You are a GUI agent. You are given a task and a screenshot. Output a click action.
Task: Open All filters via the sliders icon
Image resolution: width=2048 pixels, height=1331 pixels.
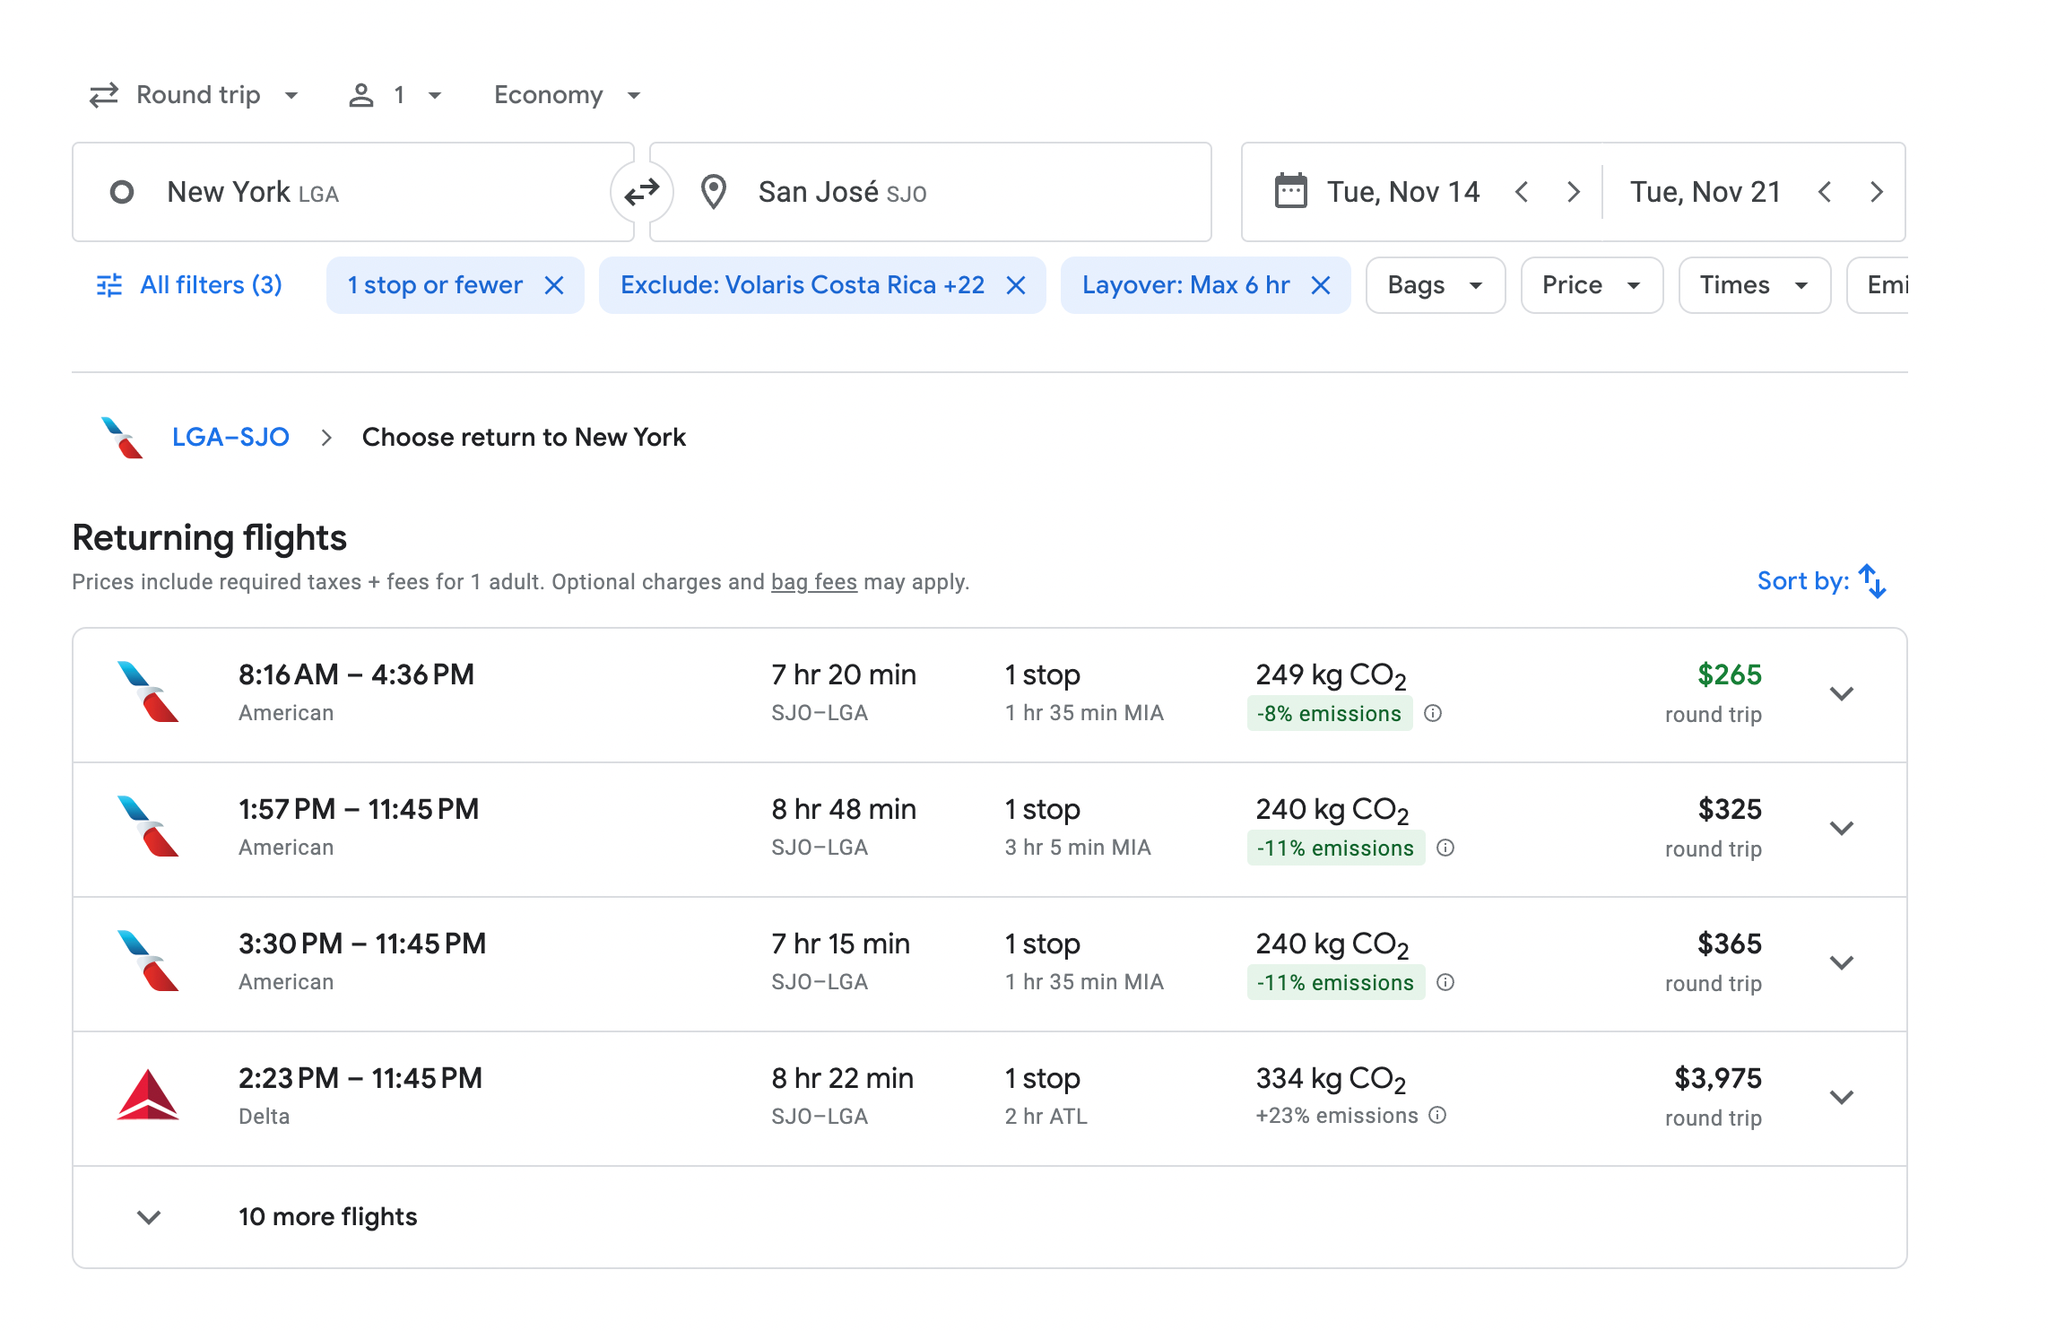pyautogui.click(x=110, y=285)
